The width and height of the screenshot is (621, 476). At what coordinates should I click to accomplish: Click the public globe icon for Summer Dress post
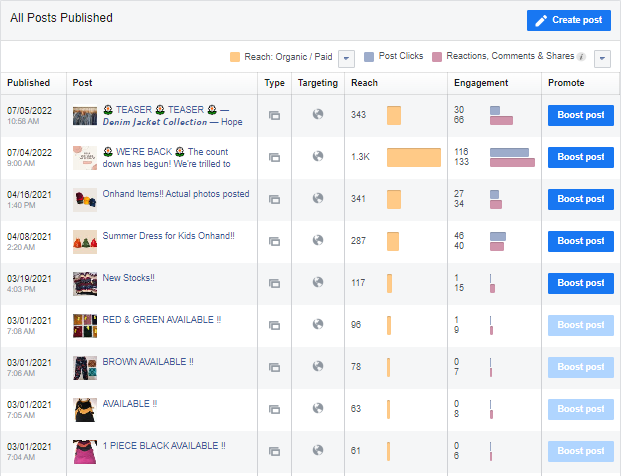click(x=318, y=240)
